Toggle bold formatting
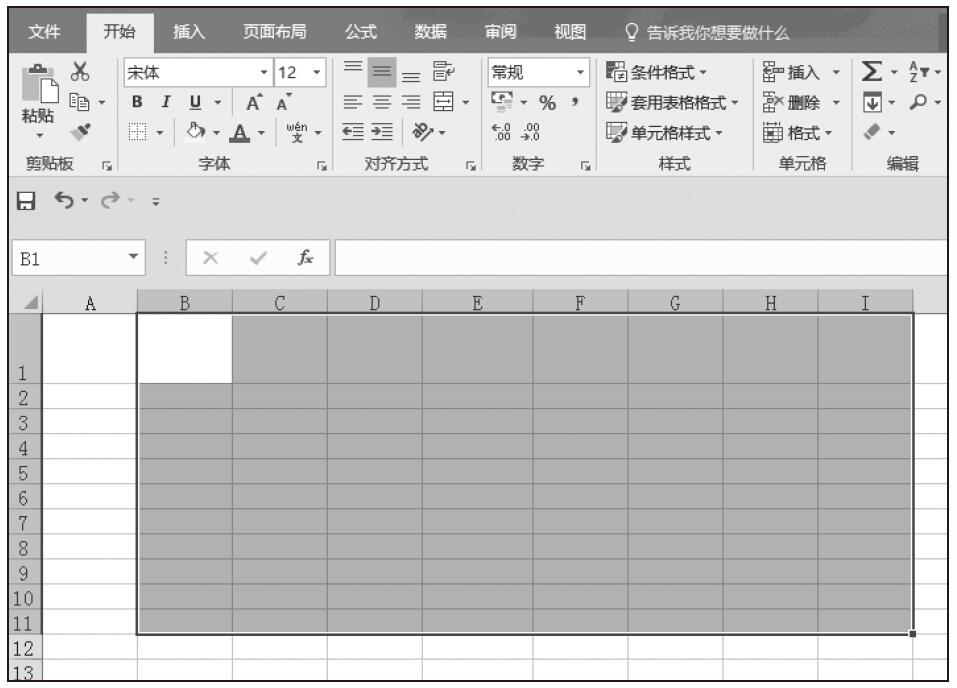The height and width of the screenshot is (688, 957). pos(137,101)
